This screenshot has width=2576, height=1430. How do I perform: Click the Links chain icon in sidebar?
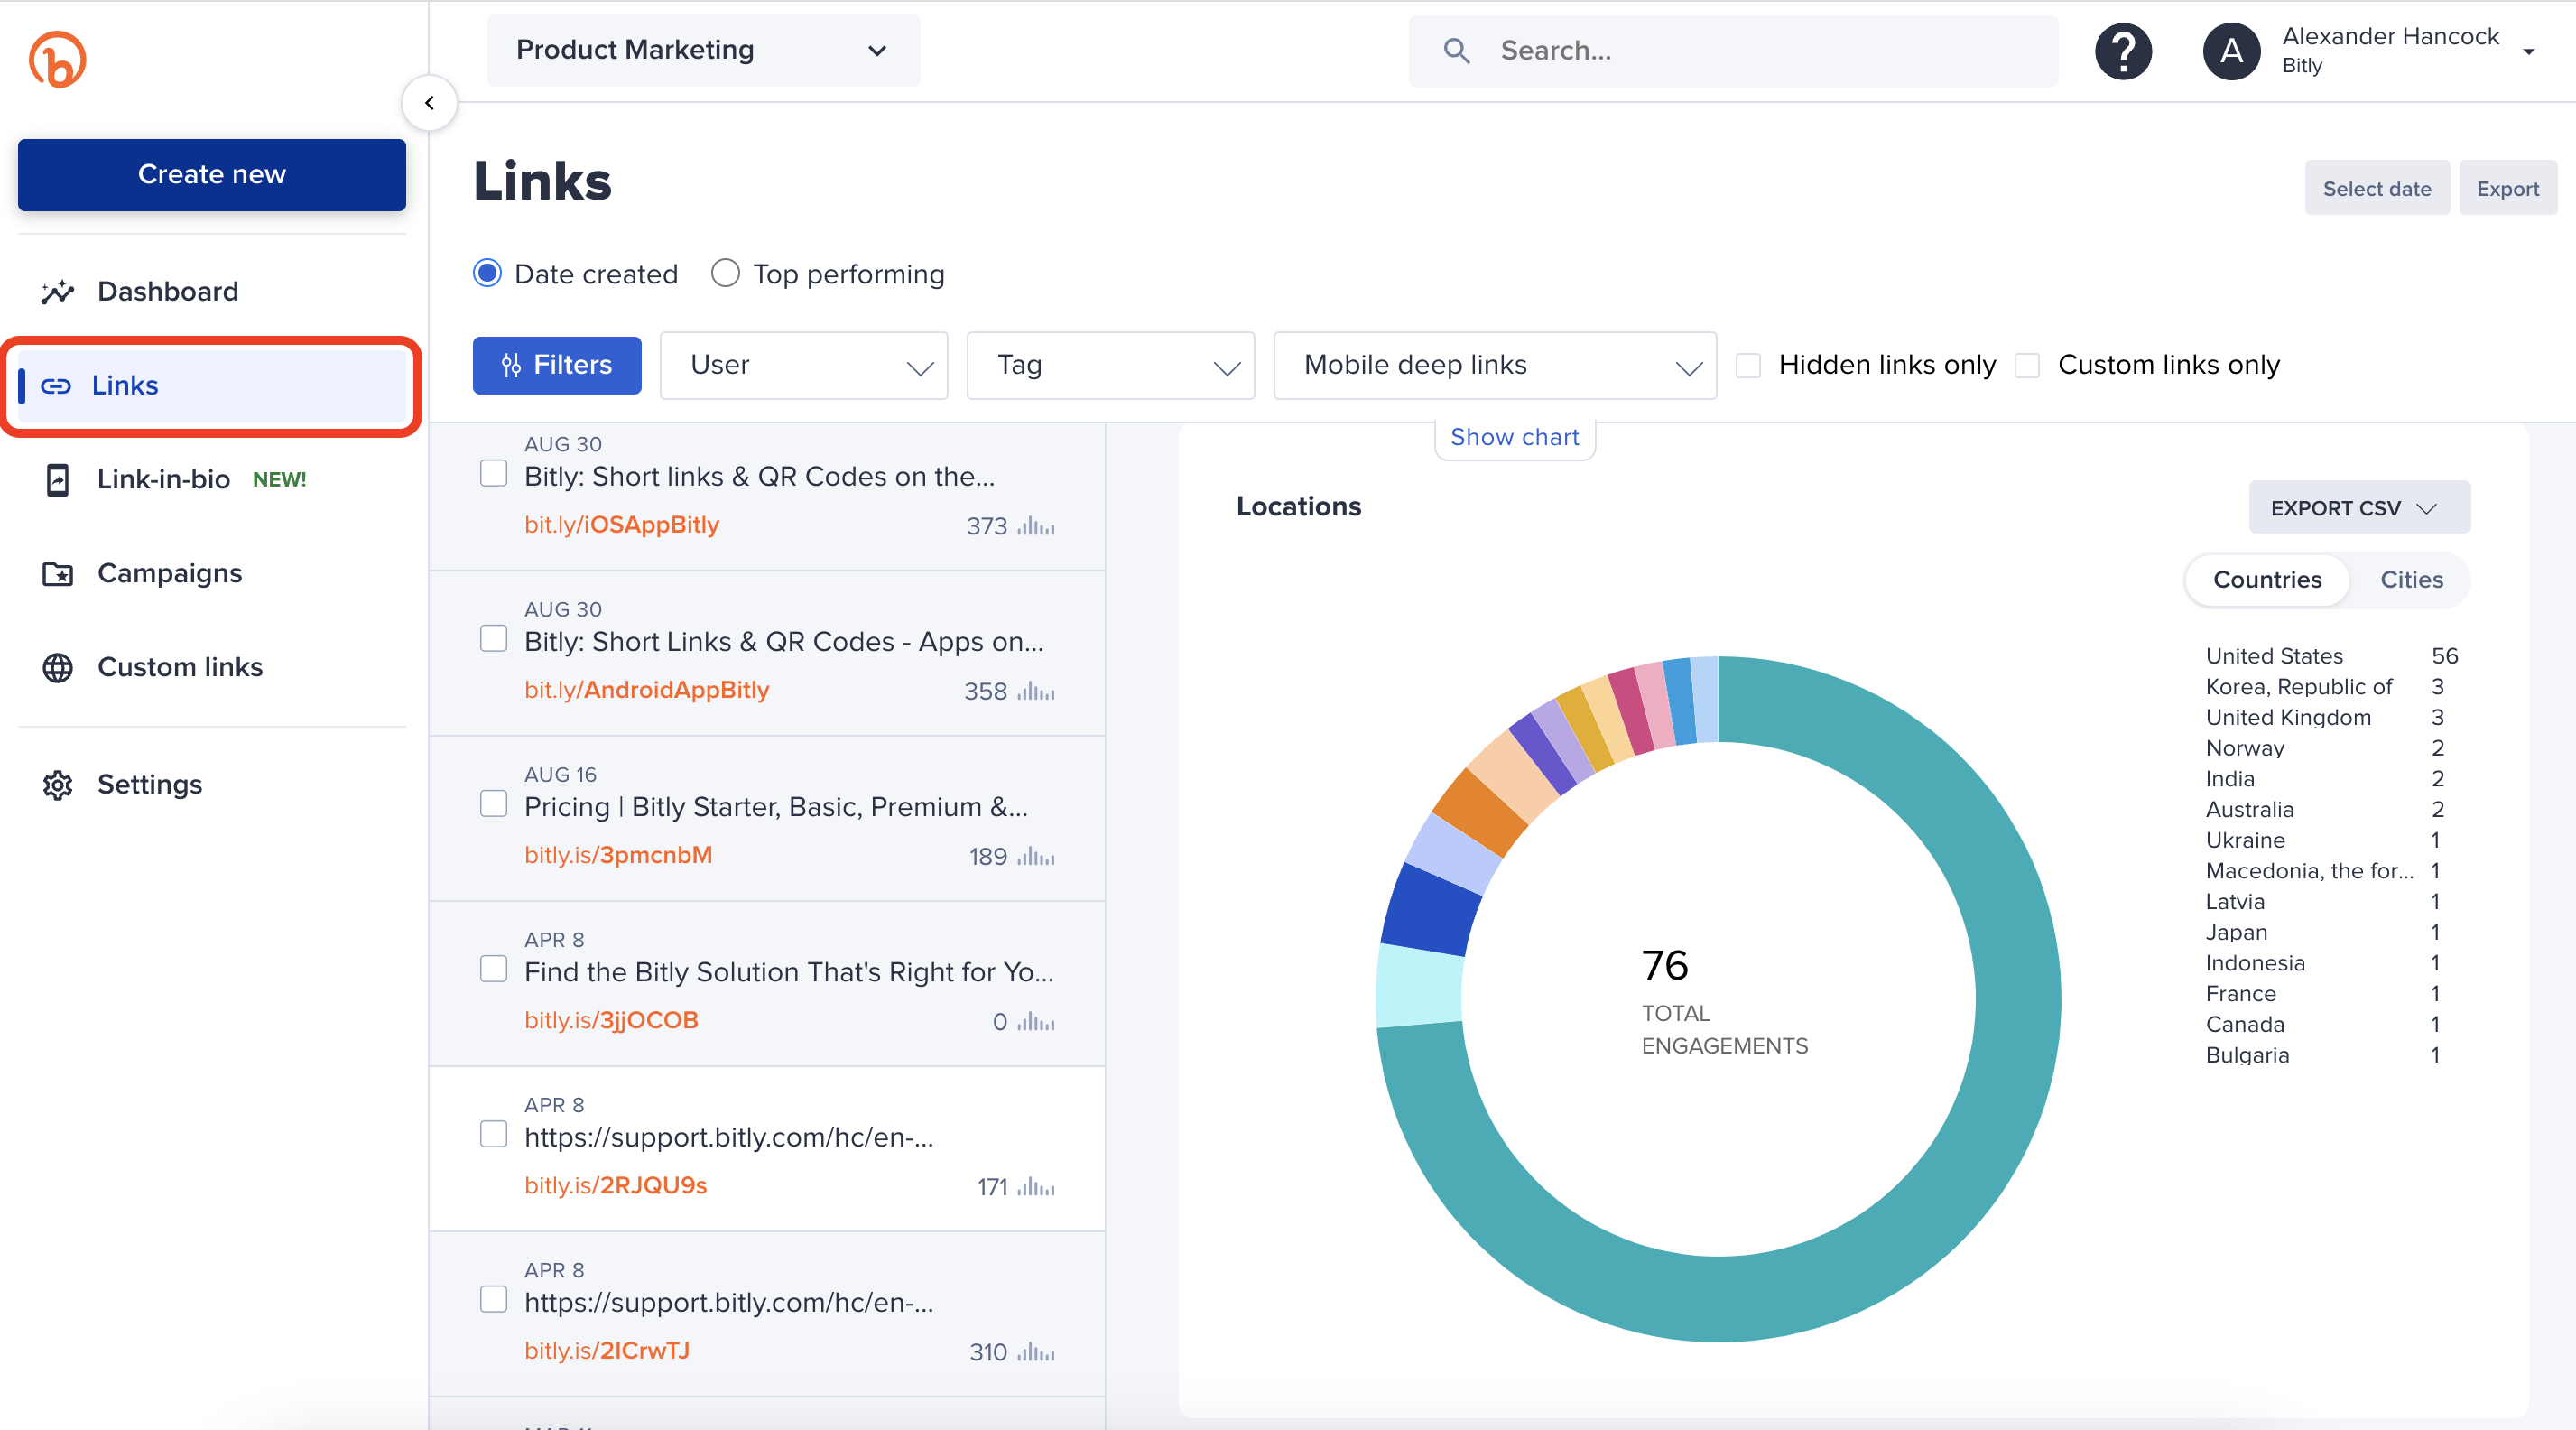click(56, 386)
